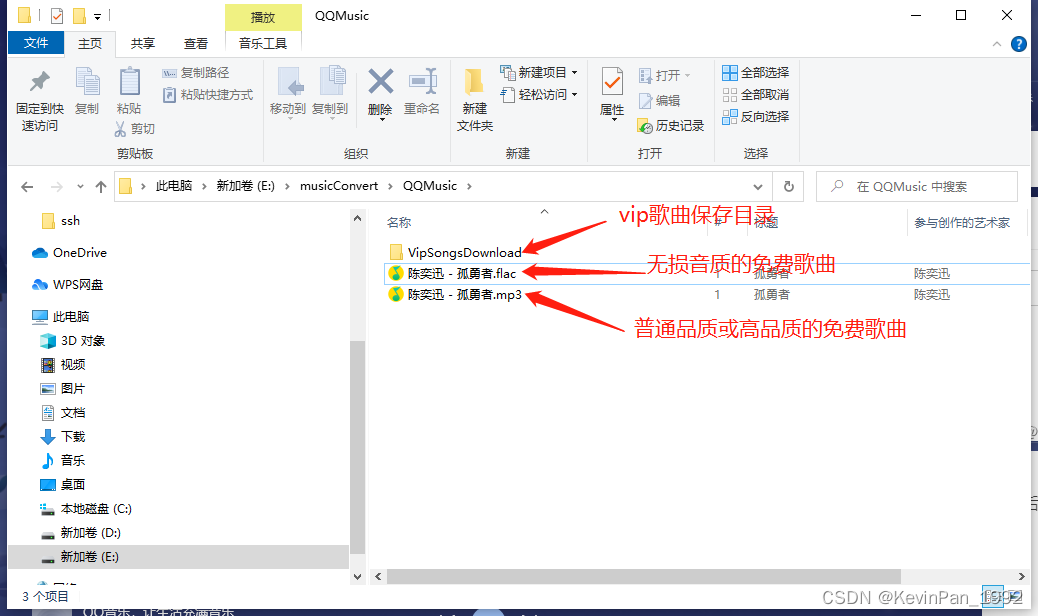Select 新加卷 (E:) drive in sidebar

[178, 557]
